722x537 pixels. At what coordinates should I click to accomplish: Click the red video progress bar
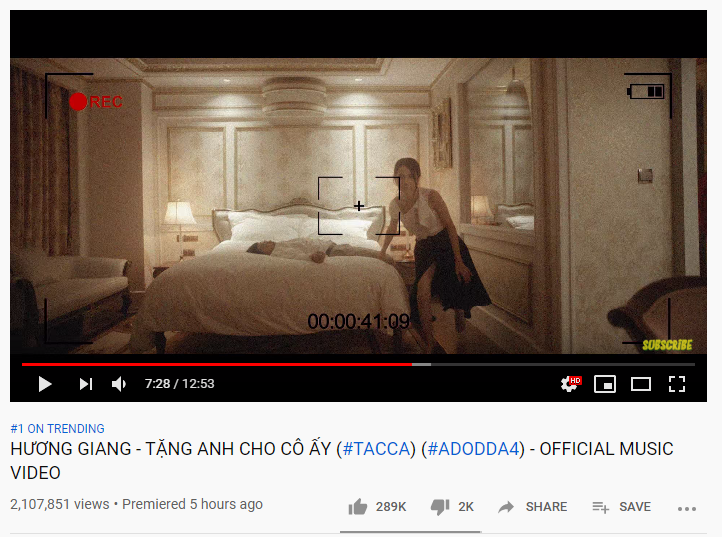pos(216,364)
